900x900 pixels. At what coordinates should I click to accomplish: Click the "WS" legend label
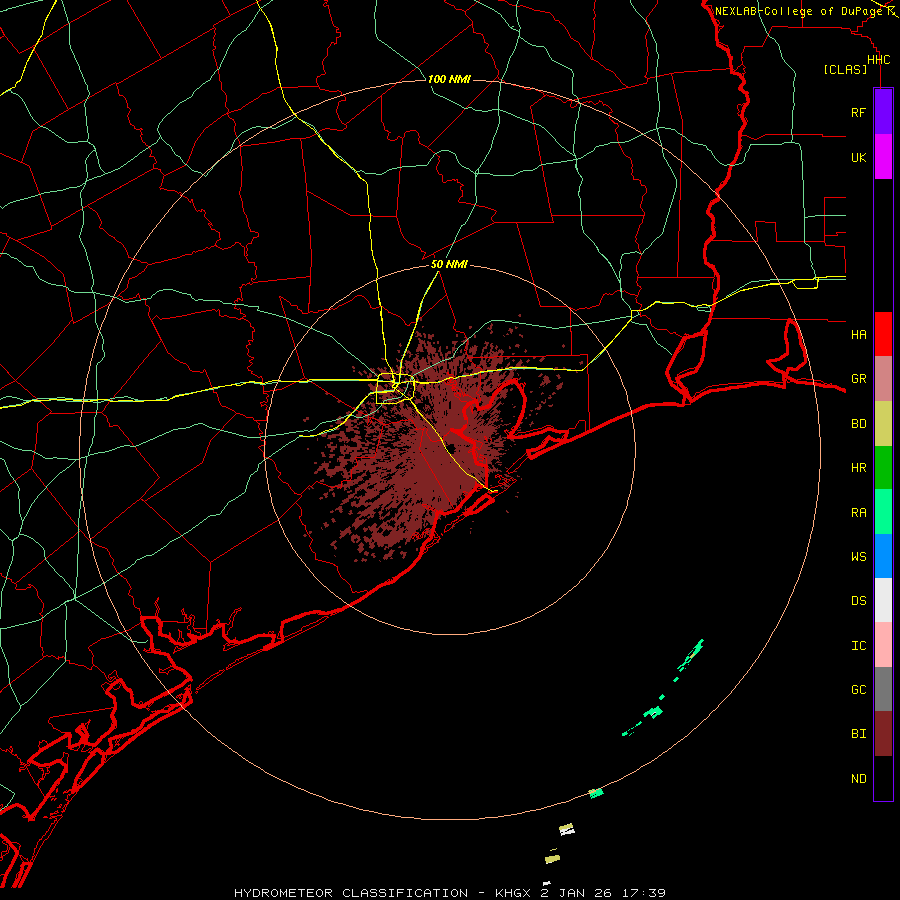pyautogui.click(x=859, y=556)
